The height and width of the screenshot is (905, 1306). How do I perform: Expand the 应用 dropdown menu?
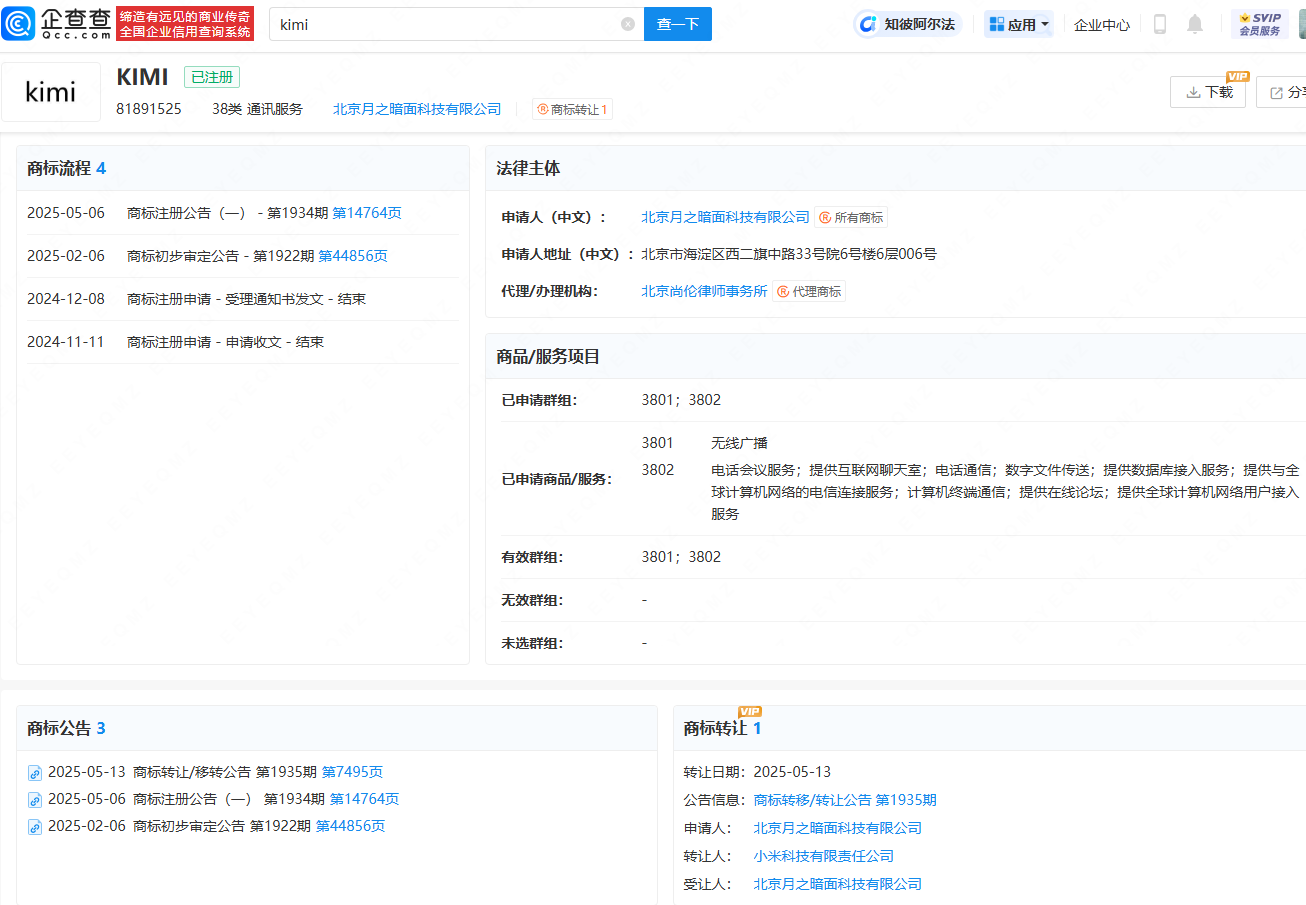(1018, 23)
